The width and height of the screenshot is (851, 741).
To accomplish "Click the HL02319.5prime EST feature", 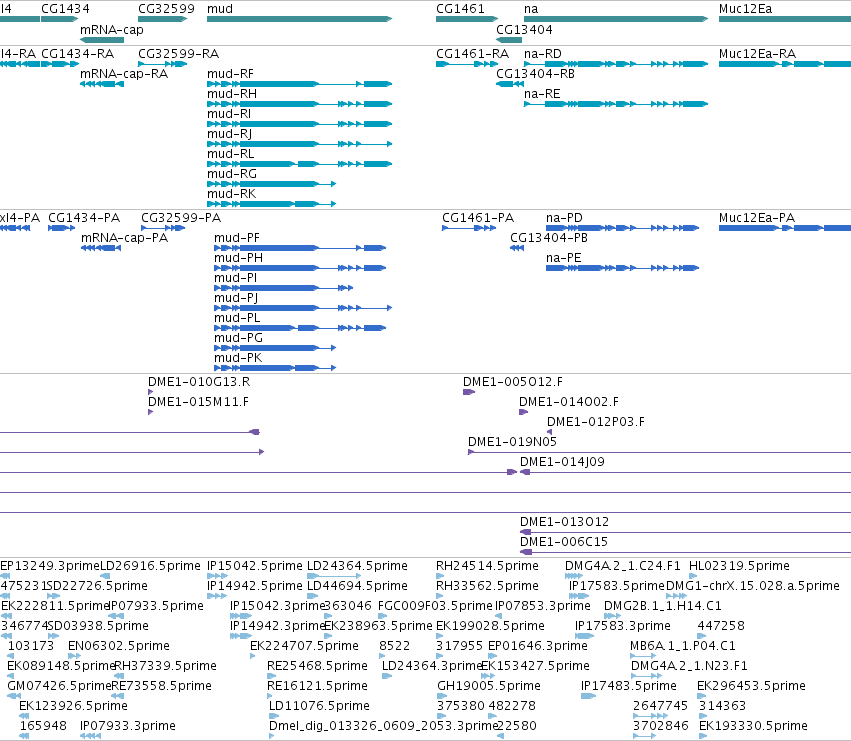I will coord(693,576).
